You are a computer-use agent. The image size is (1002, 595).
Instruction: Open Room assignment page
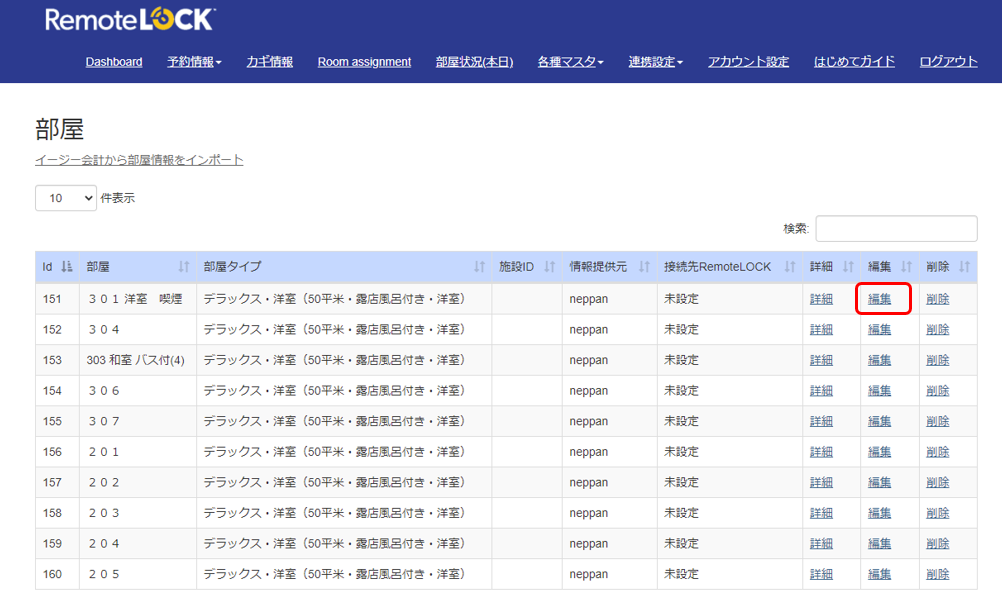[x=364, y=62]
